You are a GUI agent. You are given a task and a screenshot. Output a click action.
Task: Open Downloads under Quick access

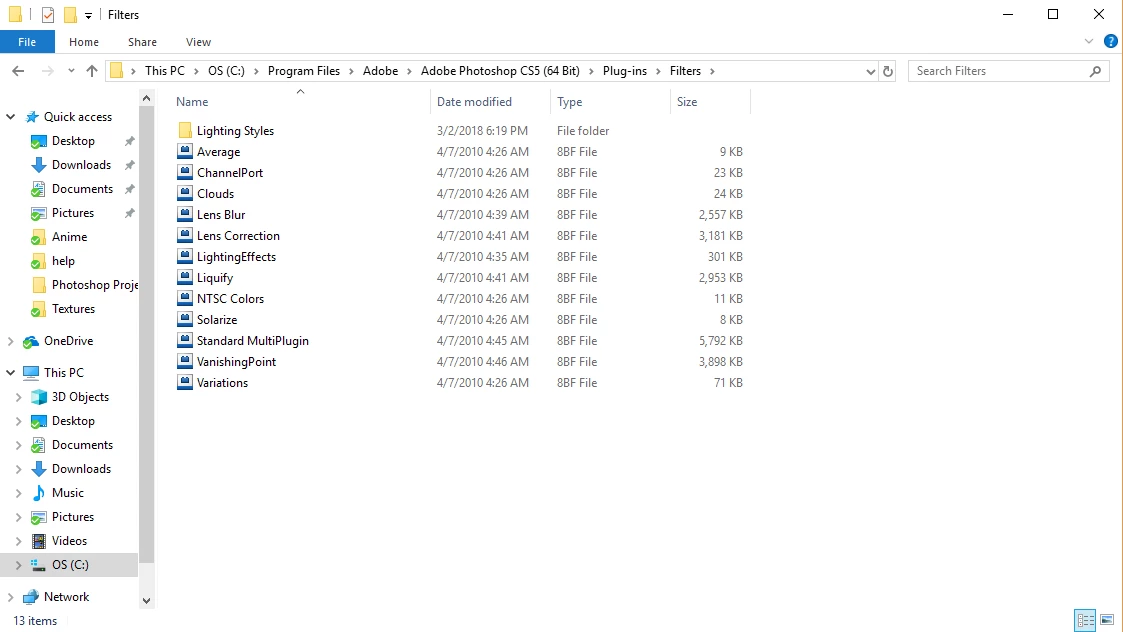(81, 165)
